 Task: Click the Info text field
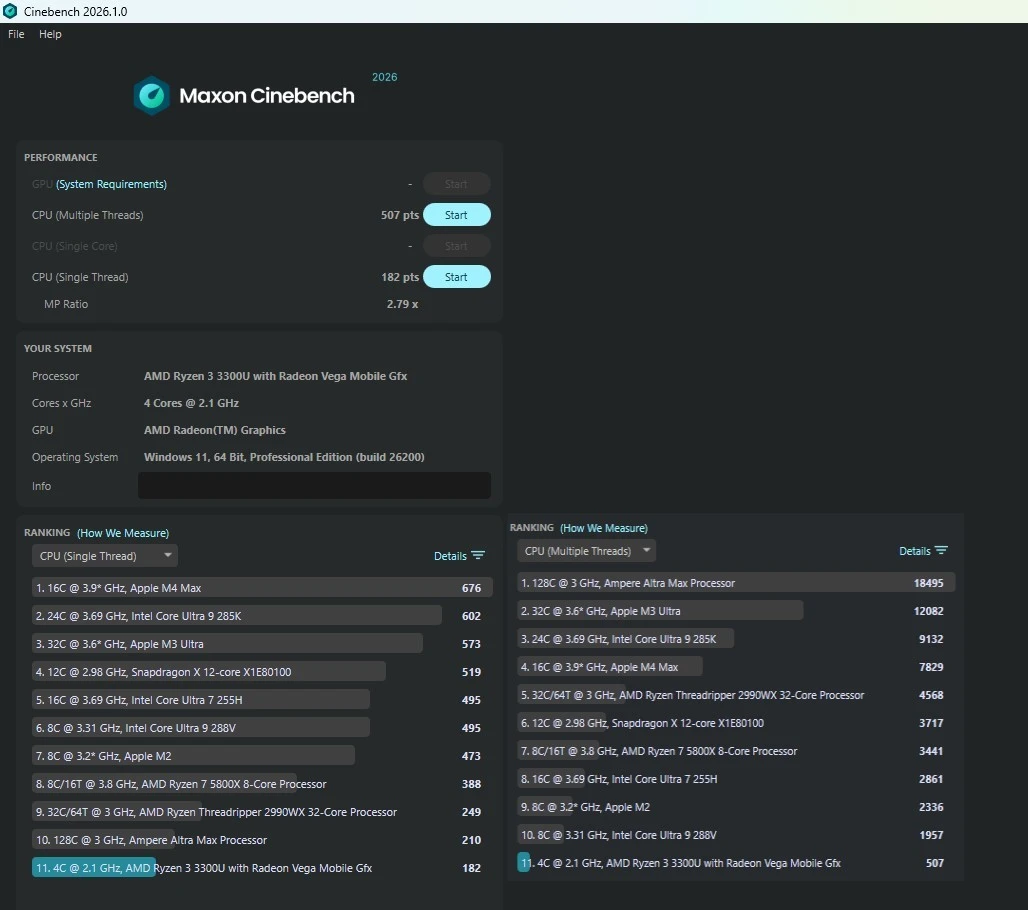coord(314,486)
